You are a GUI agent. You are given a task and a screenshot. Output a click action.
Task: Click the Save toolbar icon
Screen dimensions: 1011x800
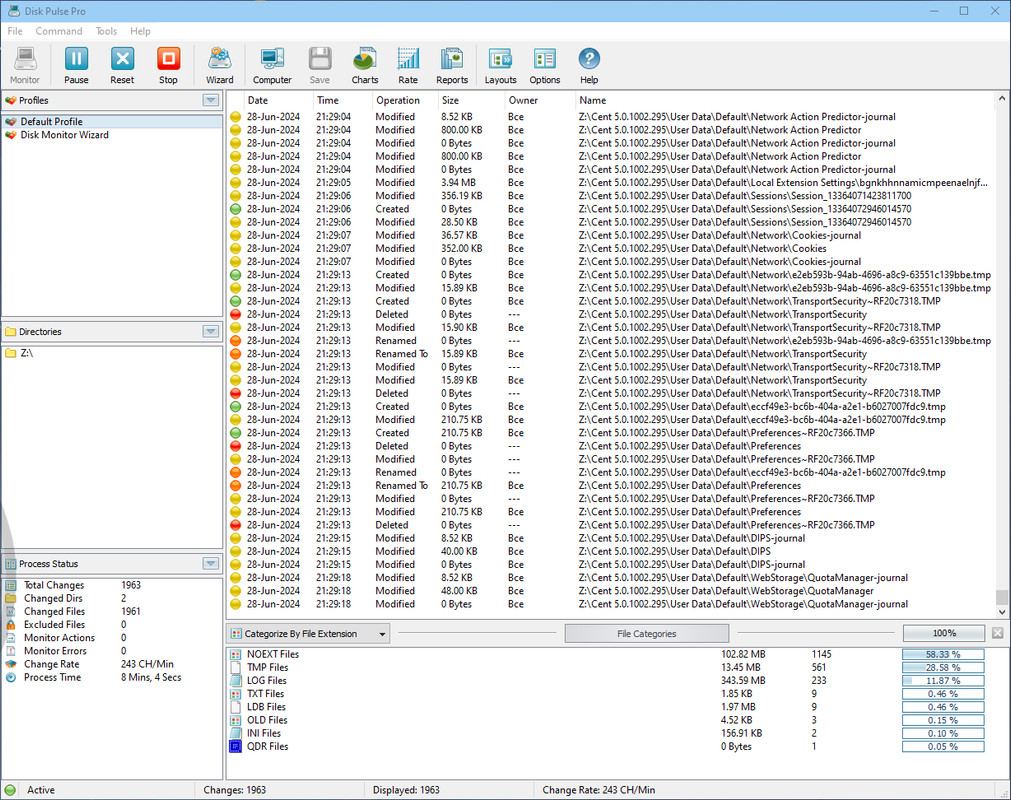coord(320,66)
